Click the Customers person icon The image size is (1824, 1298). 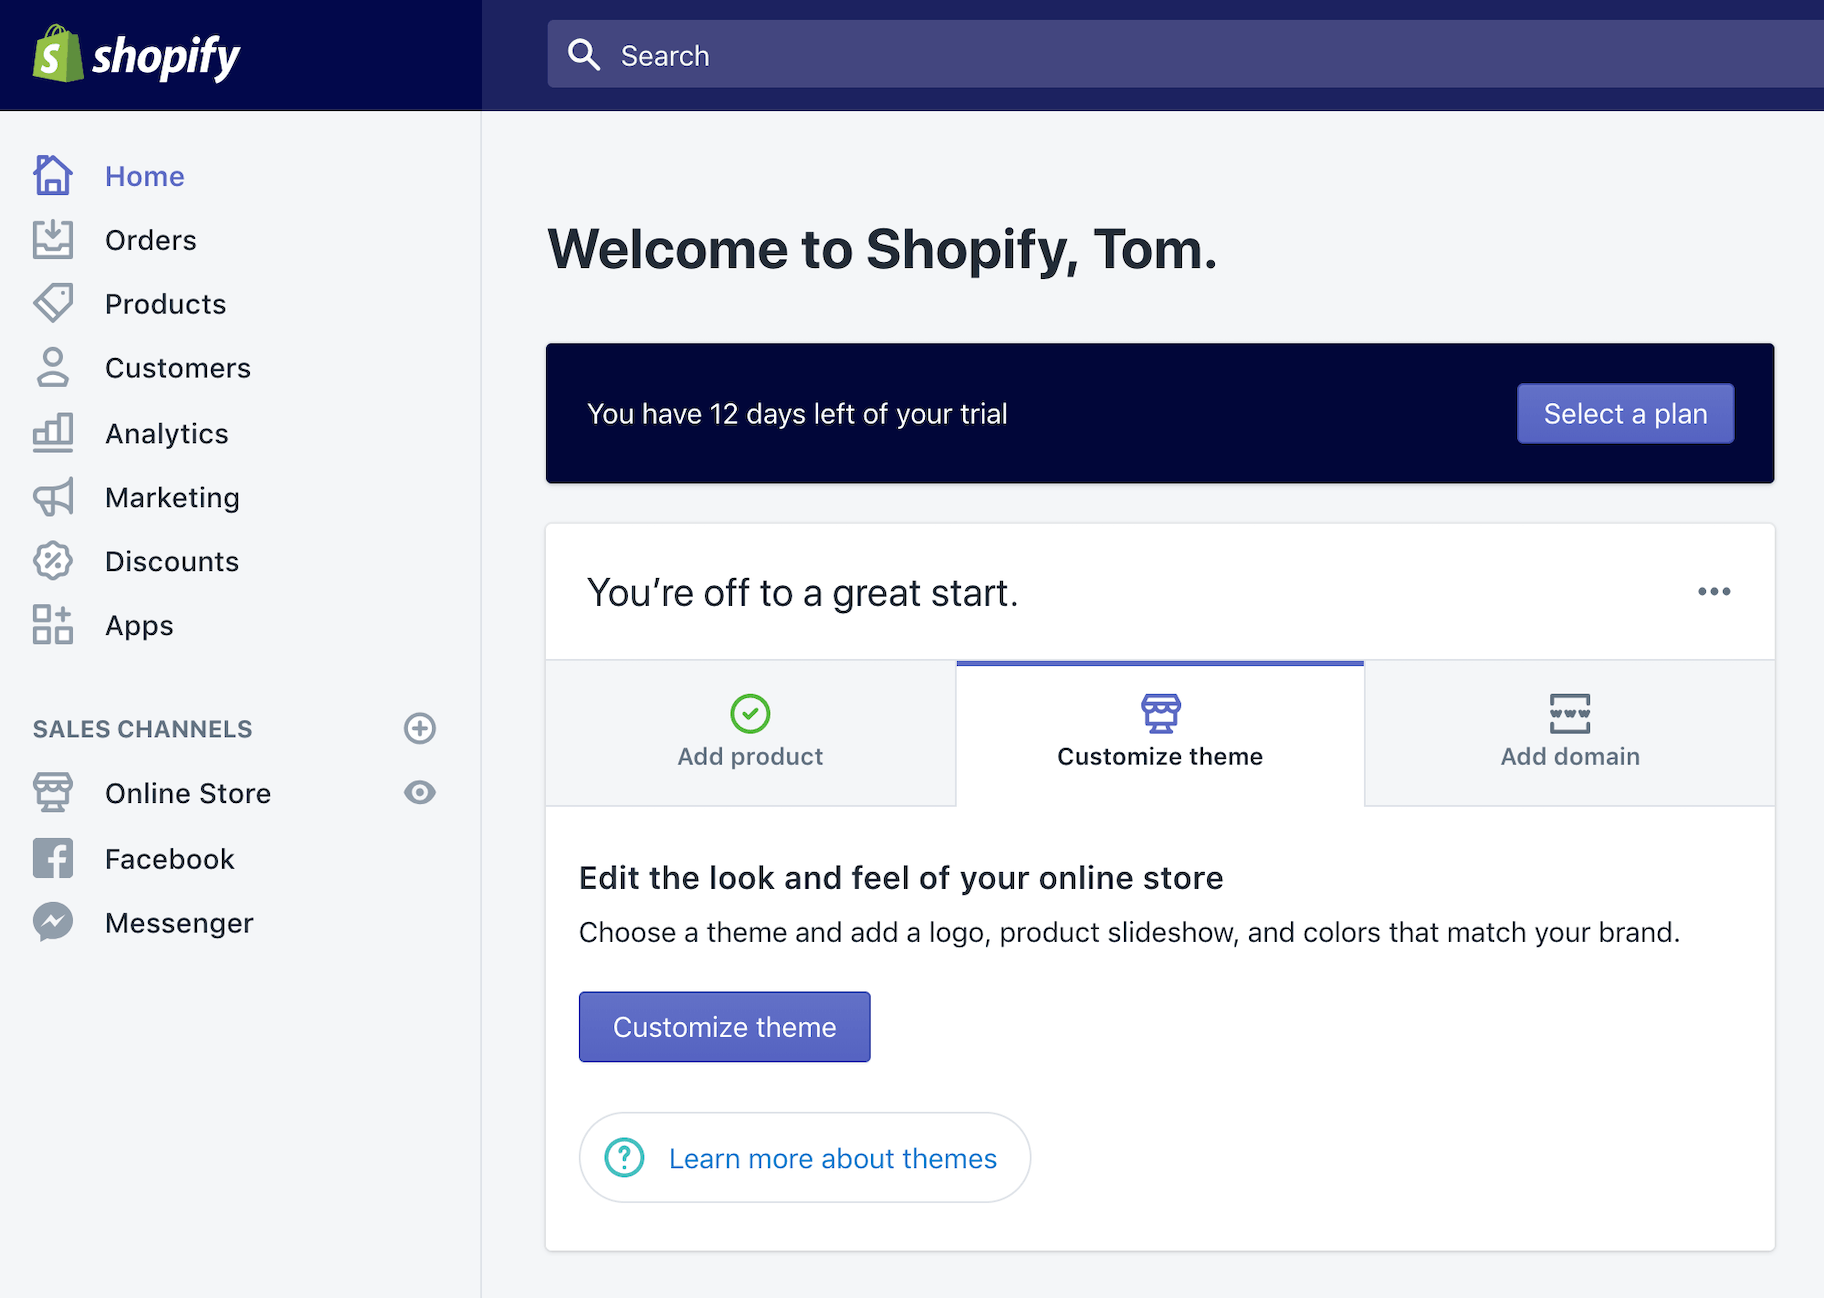pos(52,367)
